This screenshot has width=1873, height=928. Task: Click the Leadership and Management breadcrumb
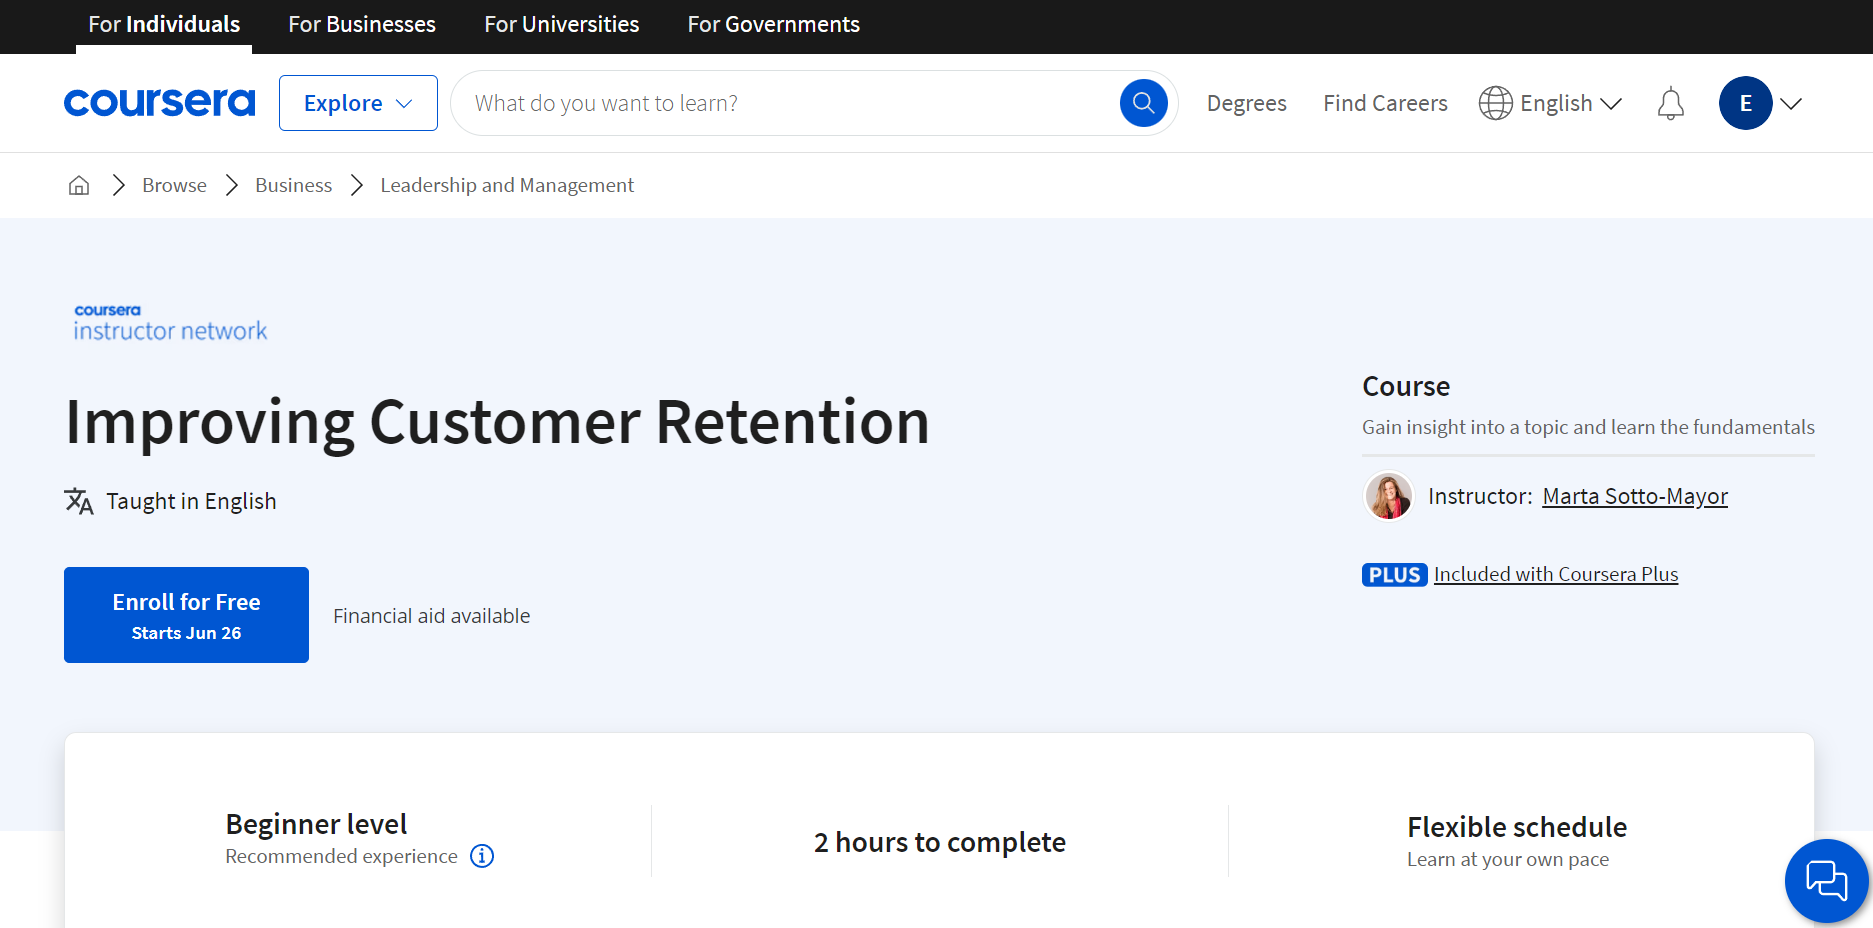[x=507, y=185]
